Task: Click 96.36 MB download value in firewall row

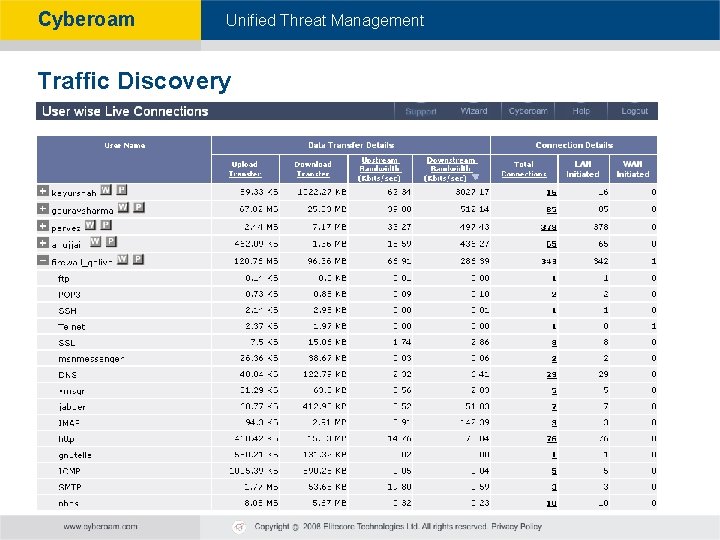Action: [x=327, y=261]
